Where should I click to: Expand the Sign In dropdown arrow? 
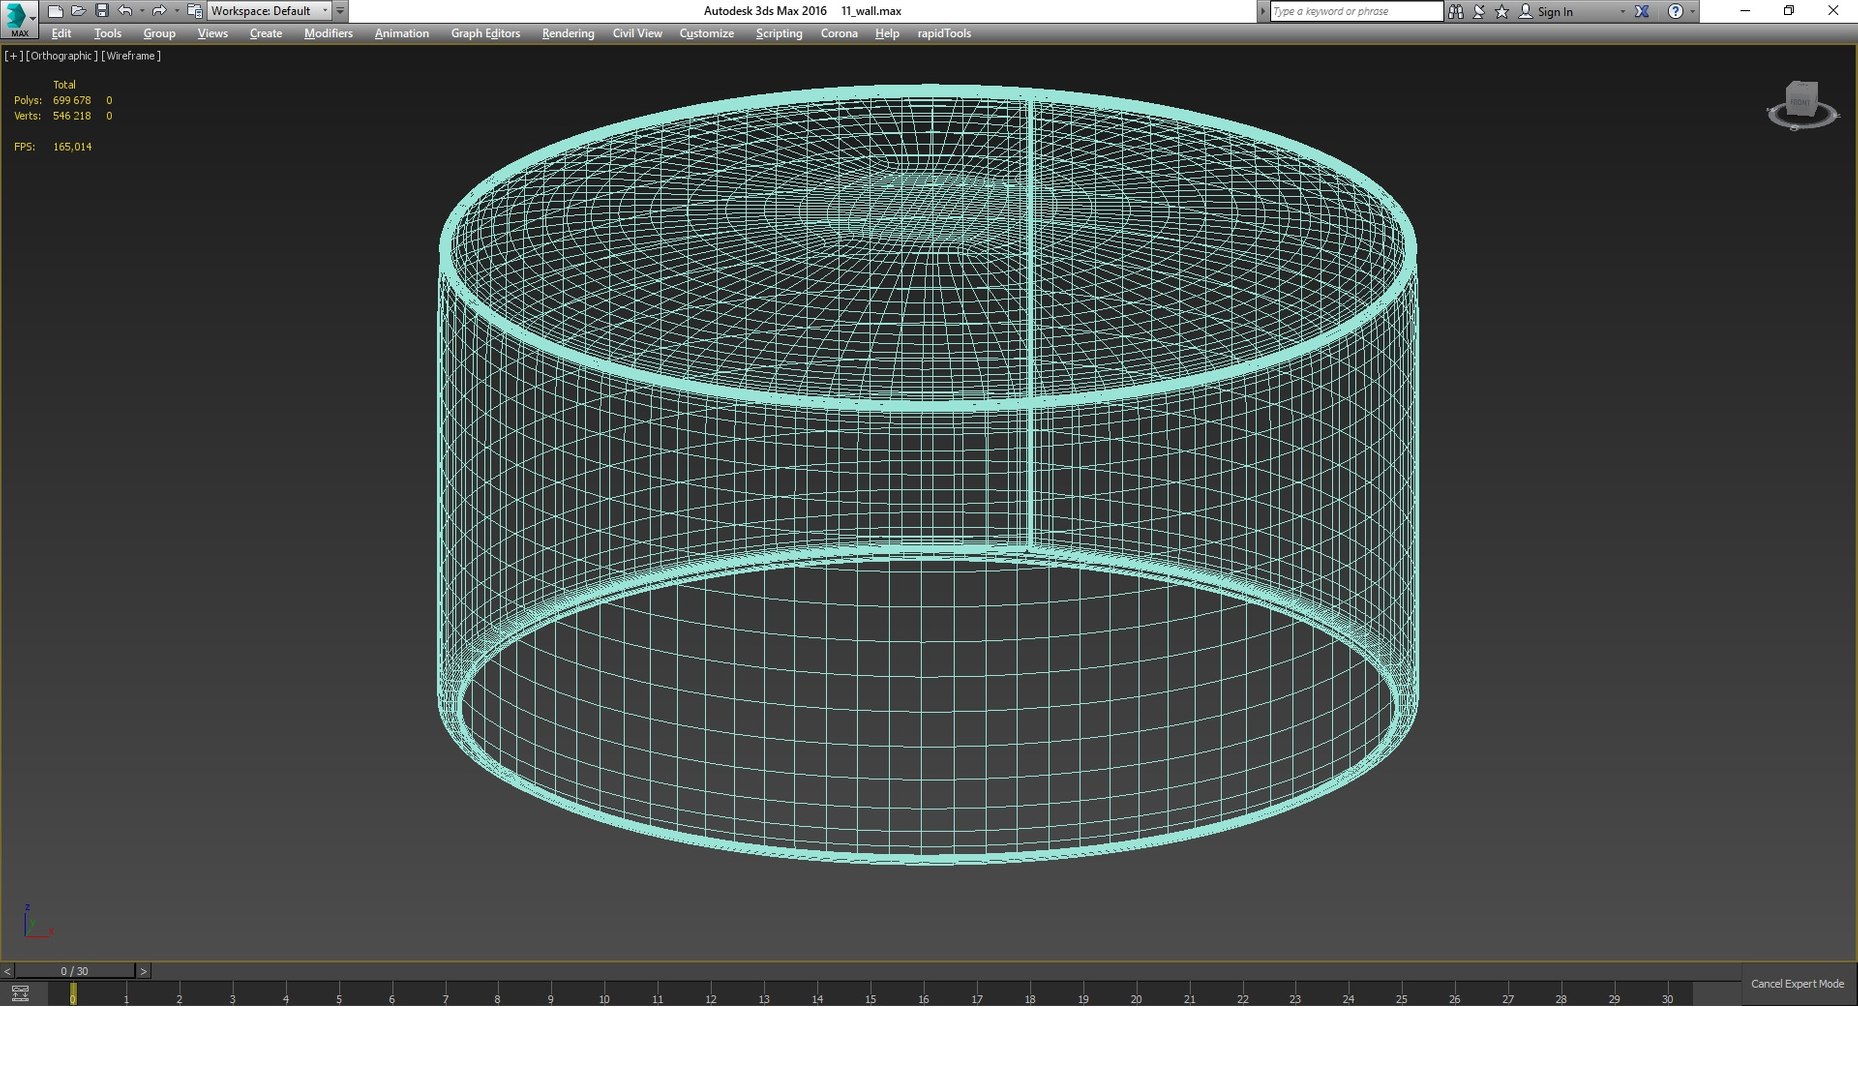[x=1622, y=11]
